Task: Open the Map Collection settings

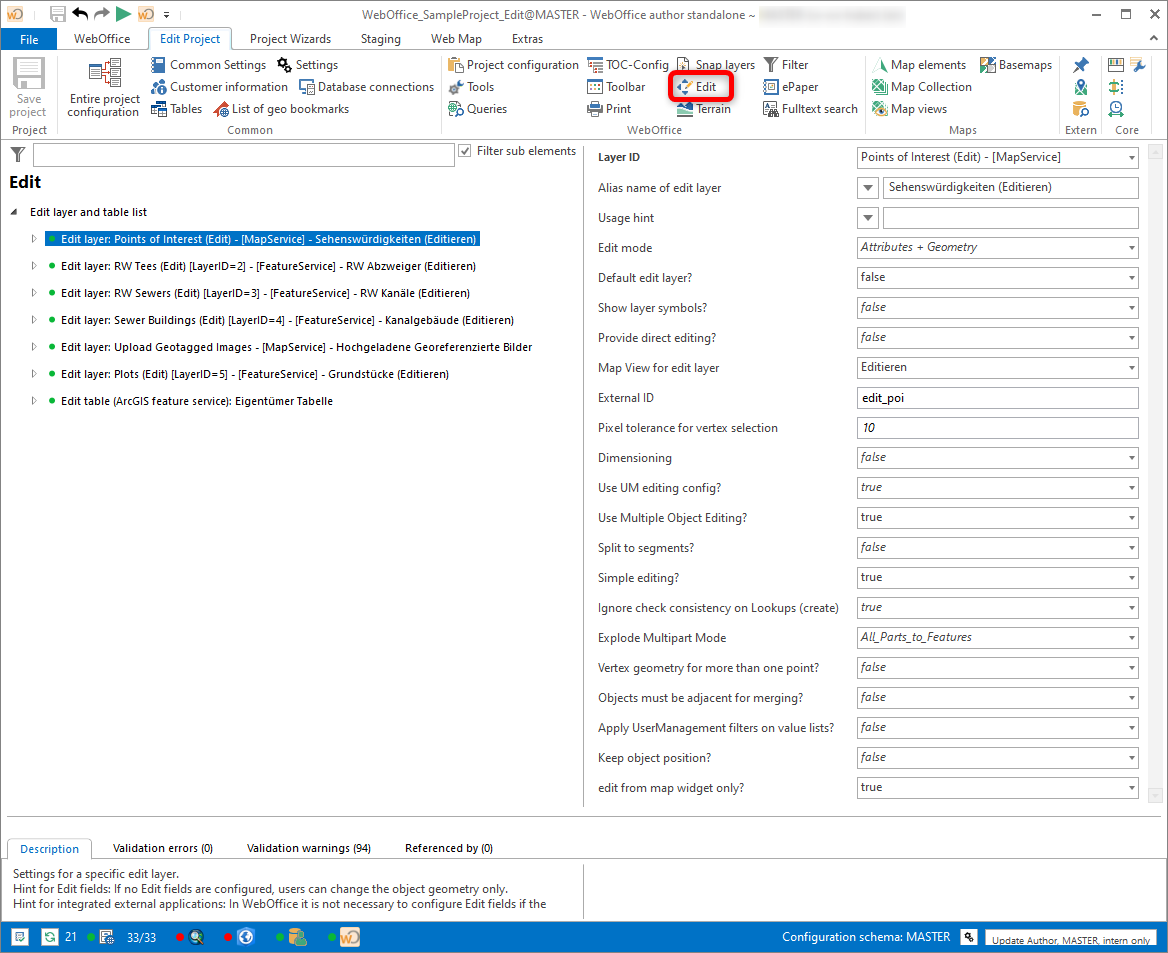Action: coord(922,87)
